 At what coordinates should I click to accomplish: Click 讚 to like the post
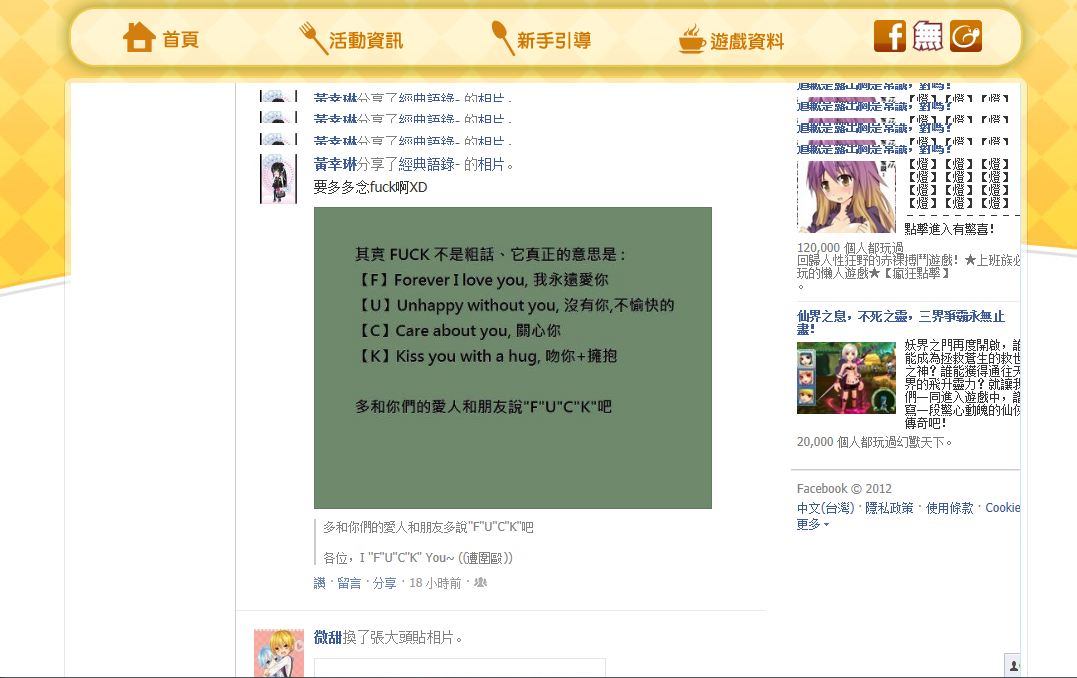(x=319, y=583)
